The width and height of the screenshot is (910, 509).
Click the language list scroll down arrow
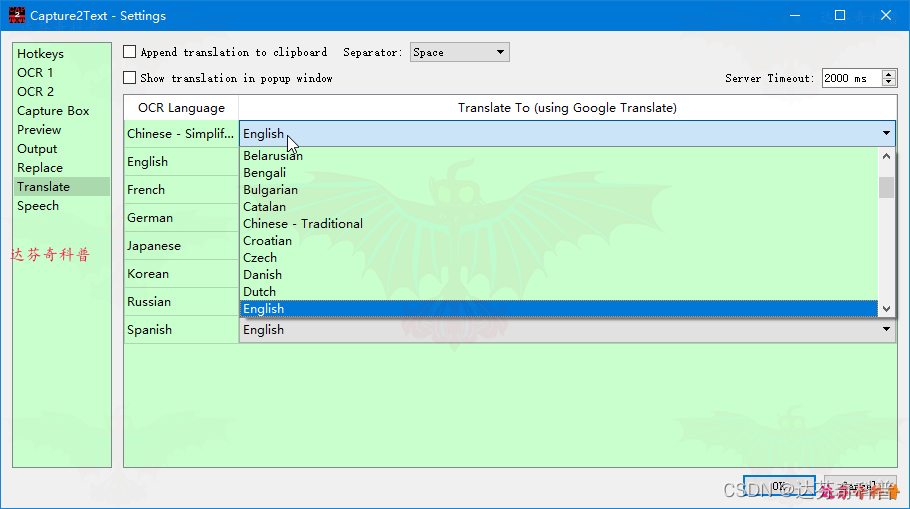coord(886,309)
